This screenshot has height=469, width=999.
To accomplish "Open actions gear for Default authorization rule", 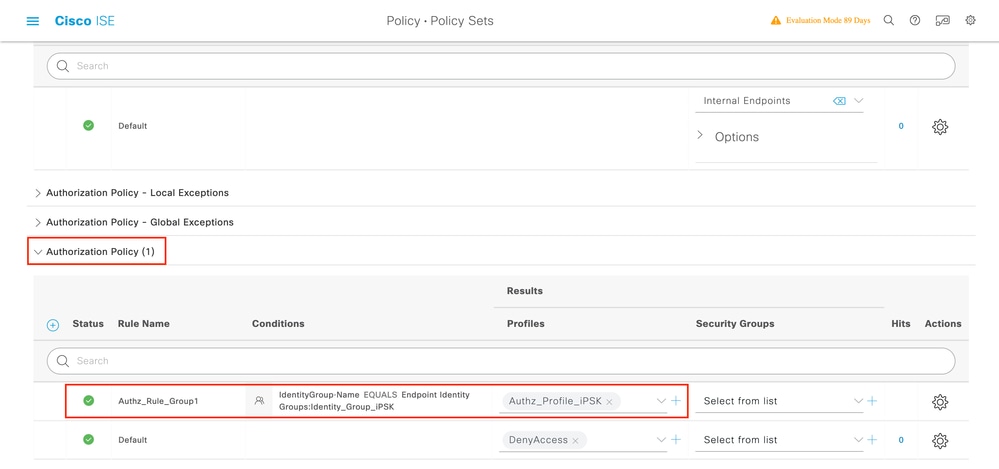I will (940, 440).
